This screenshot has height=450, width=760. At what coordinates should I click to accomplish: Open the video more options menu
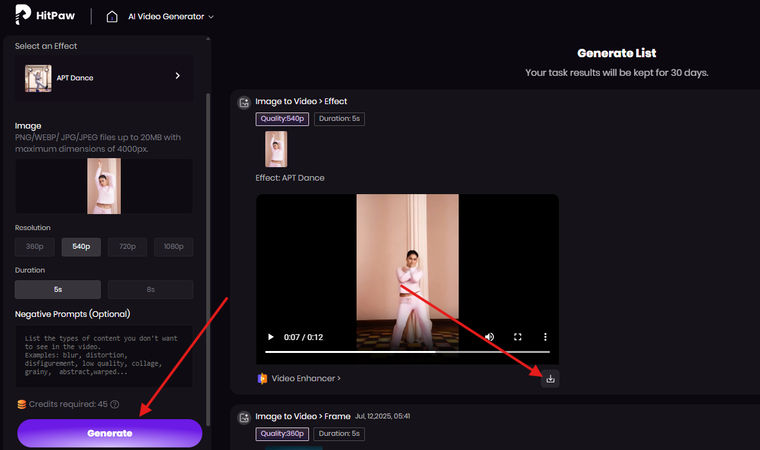click(x=545, y=337)
